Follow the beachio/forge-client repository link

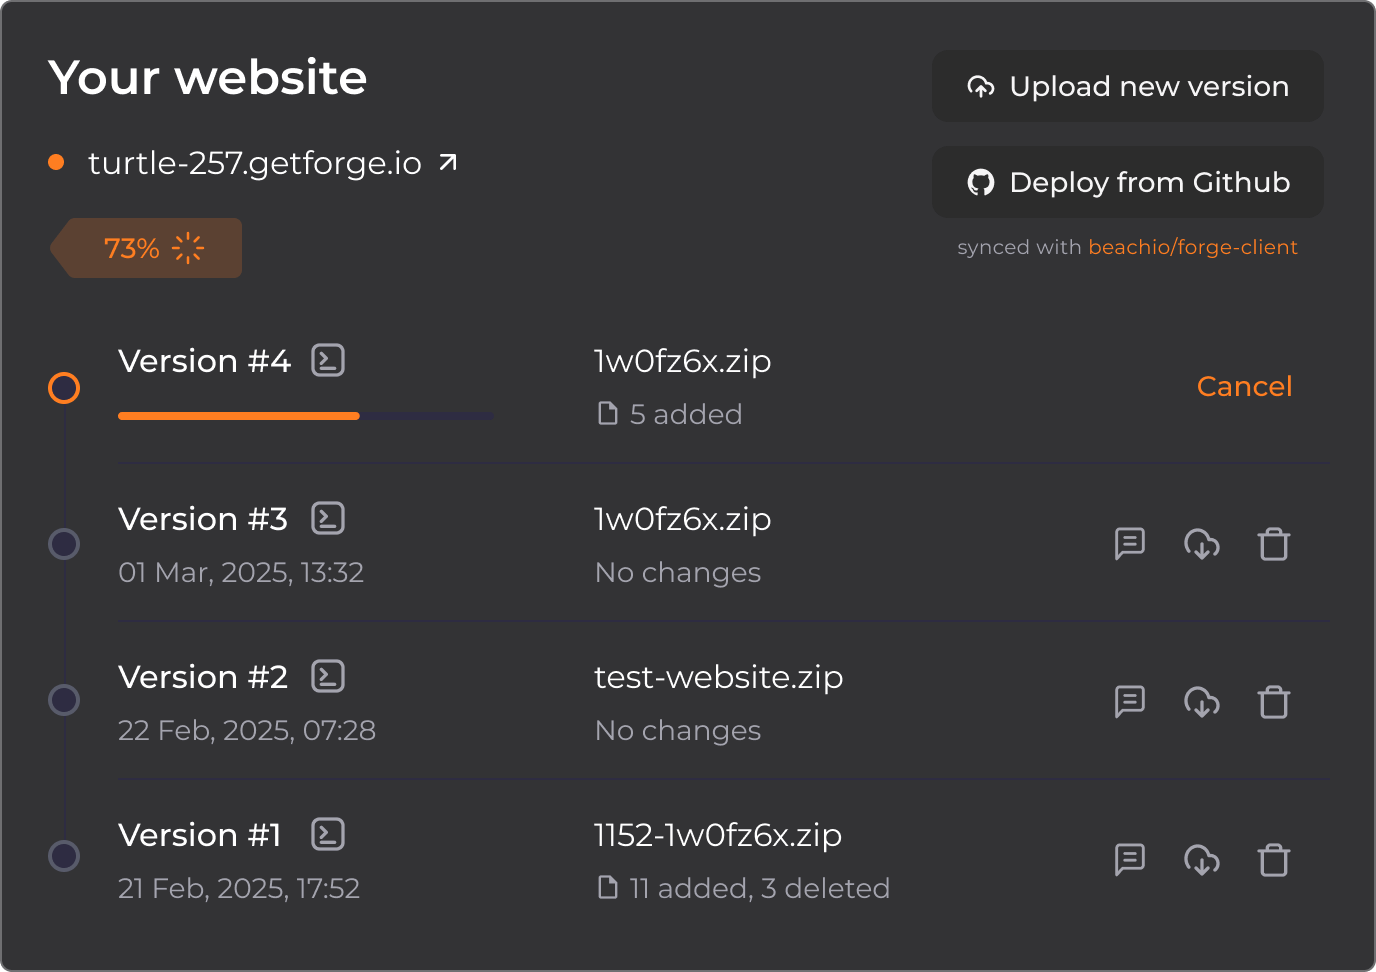[1192, 247]
